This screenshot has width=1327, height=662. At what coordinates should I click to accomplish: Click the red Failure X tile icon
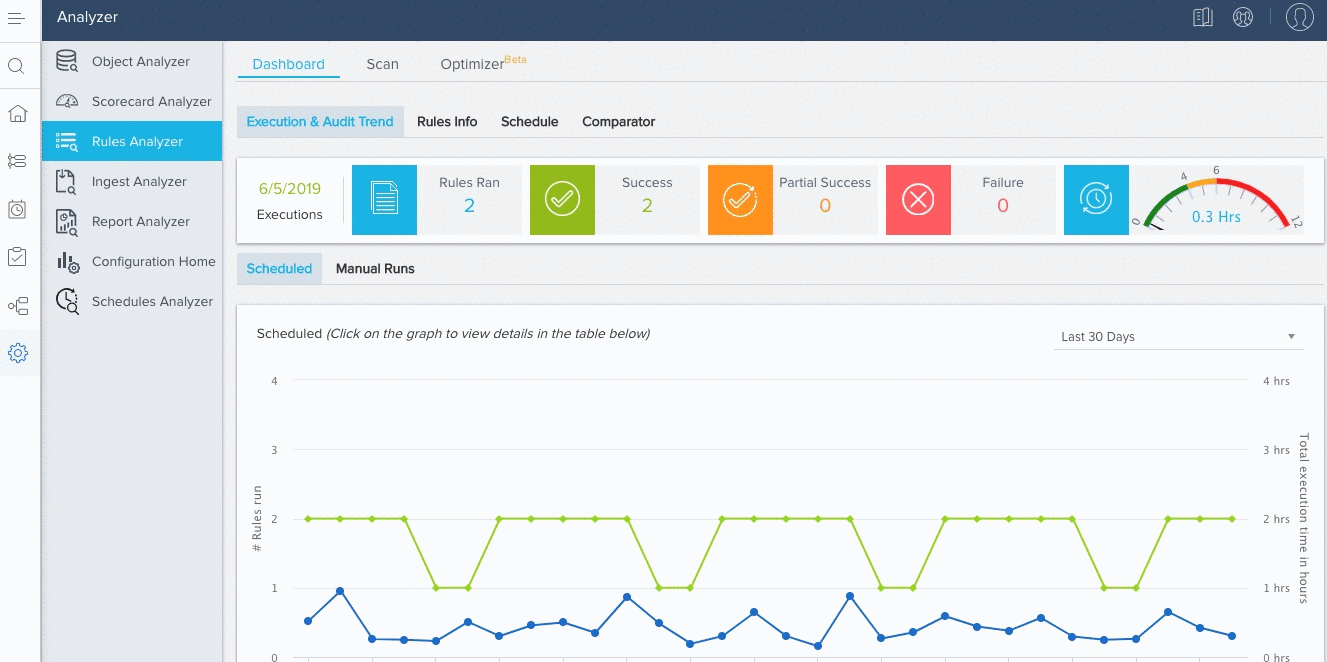tap(918, 200)
